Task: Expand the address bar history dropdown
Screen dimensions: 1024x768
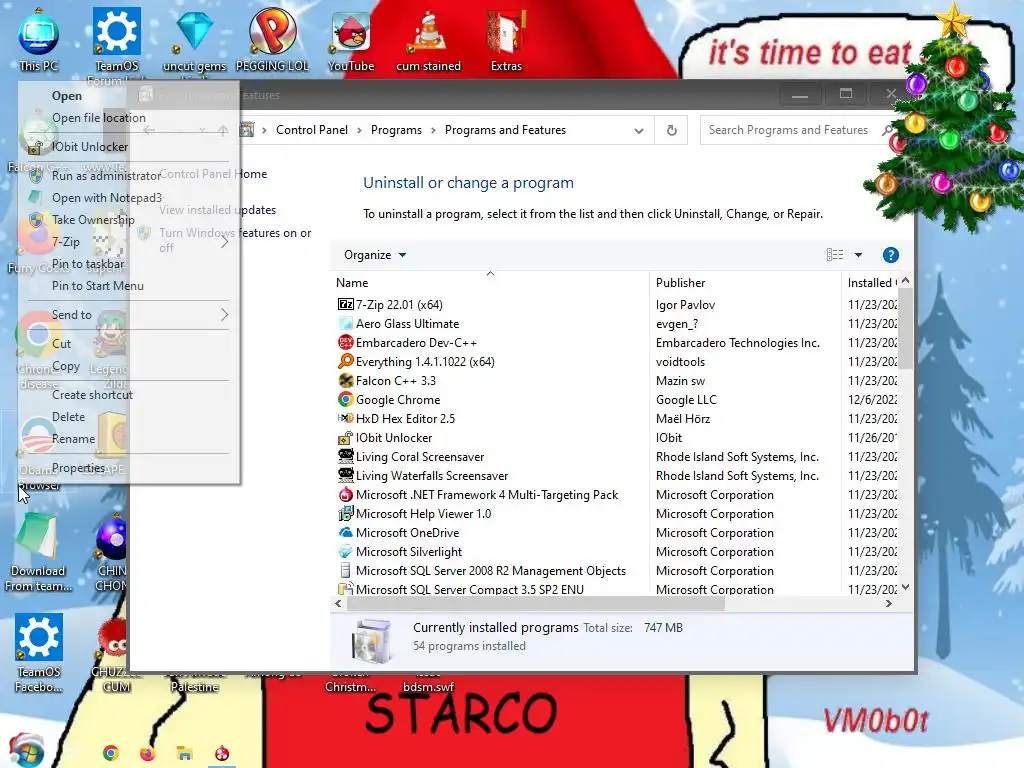Action: tap(639, 130)
